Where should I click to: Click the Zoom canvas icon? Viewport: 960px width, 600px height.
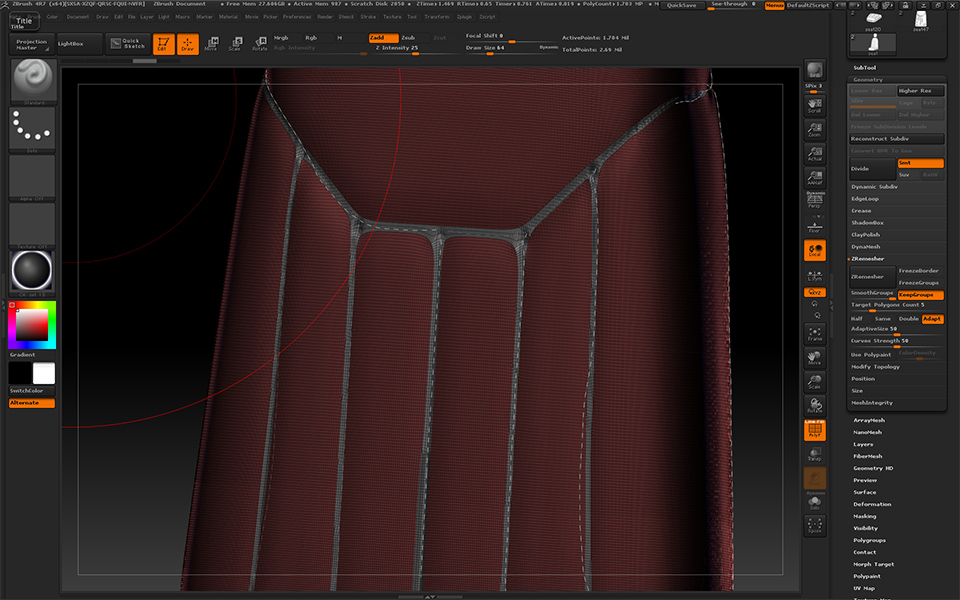click(814, 130)
